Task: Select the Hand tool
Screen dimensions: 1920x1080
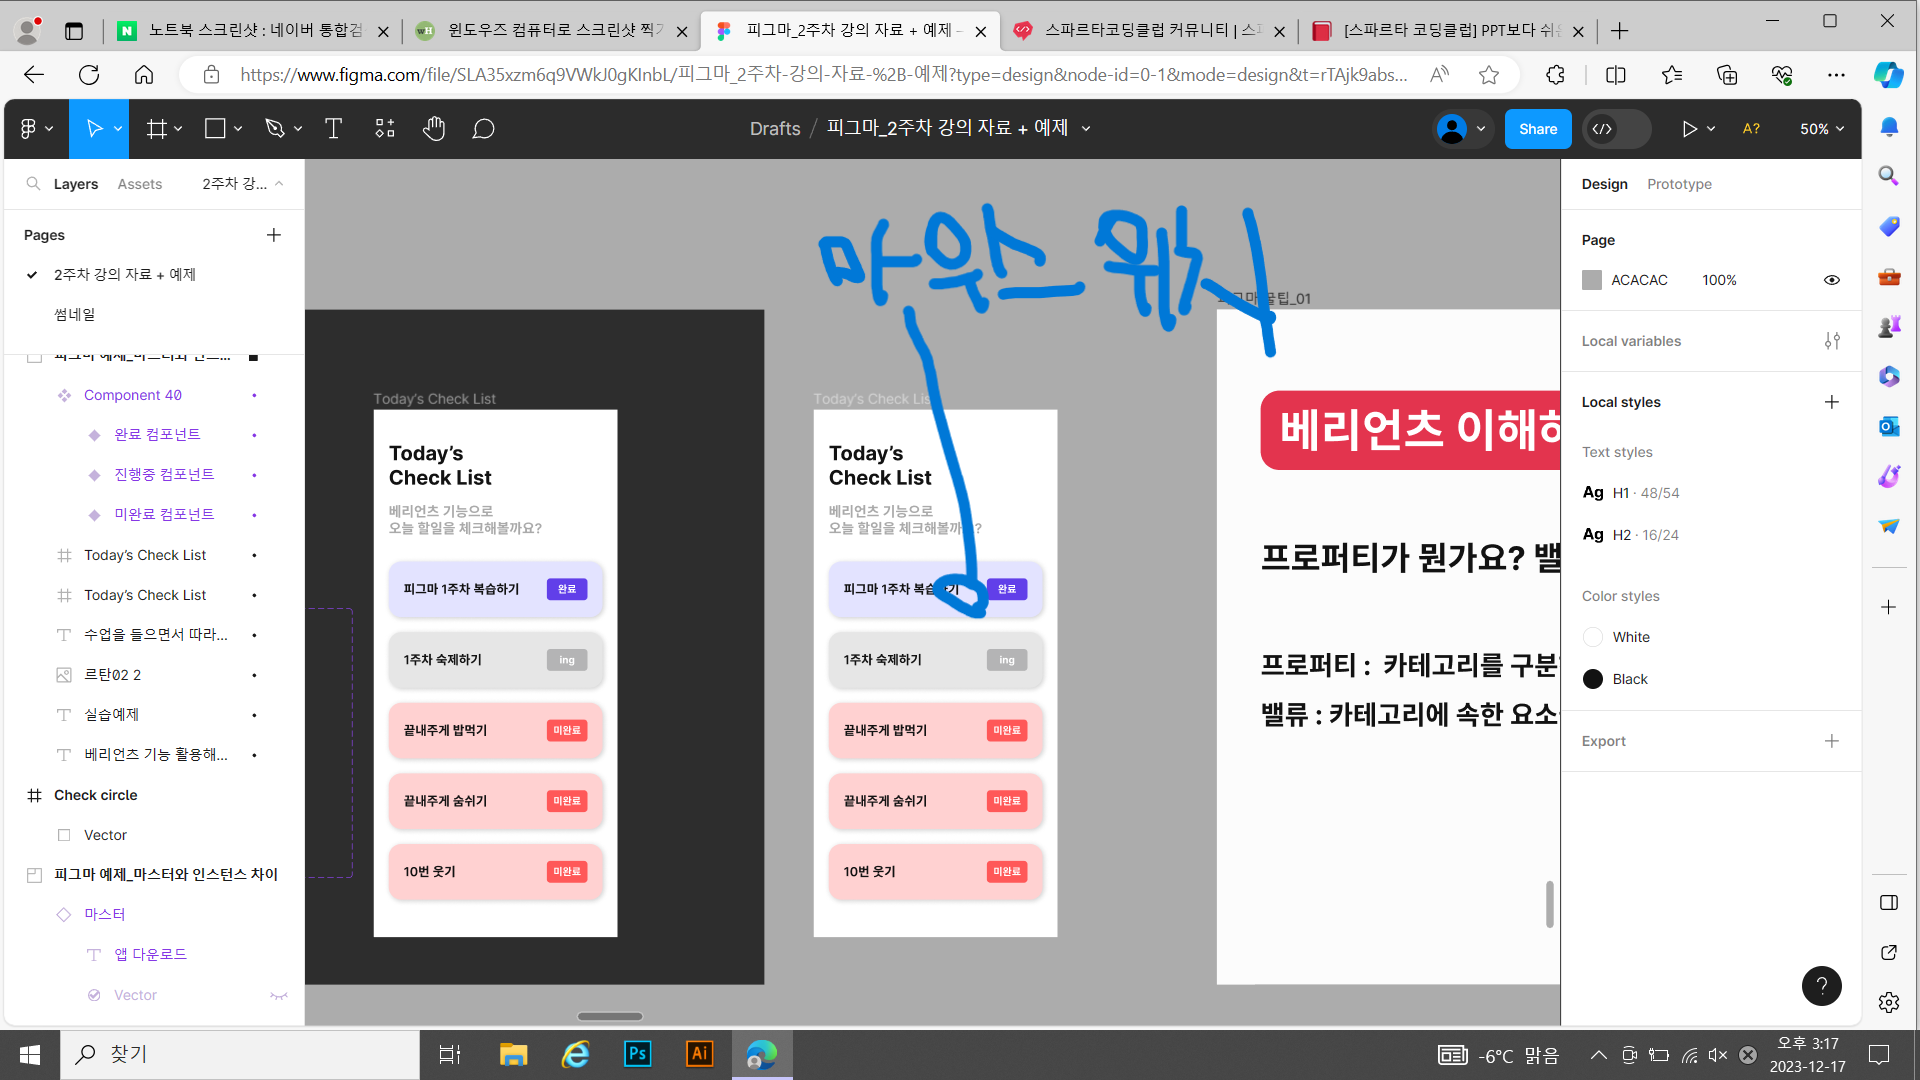Action: coord(434,129)
